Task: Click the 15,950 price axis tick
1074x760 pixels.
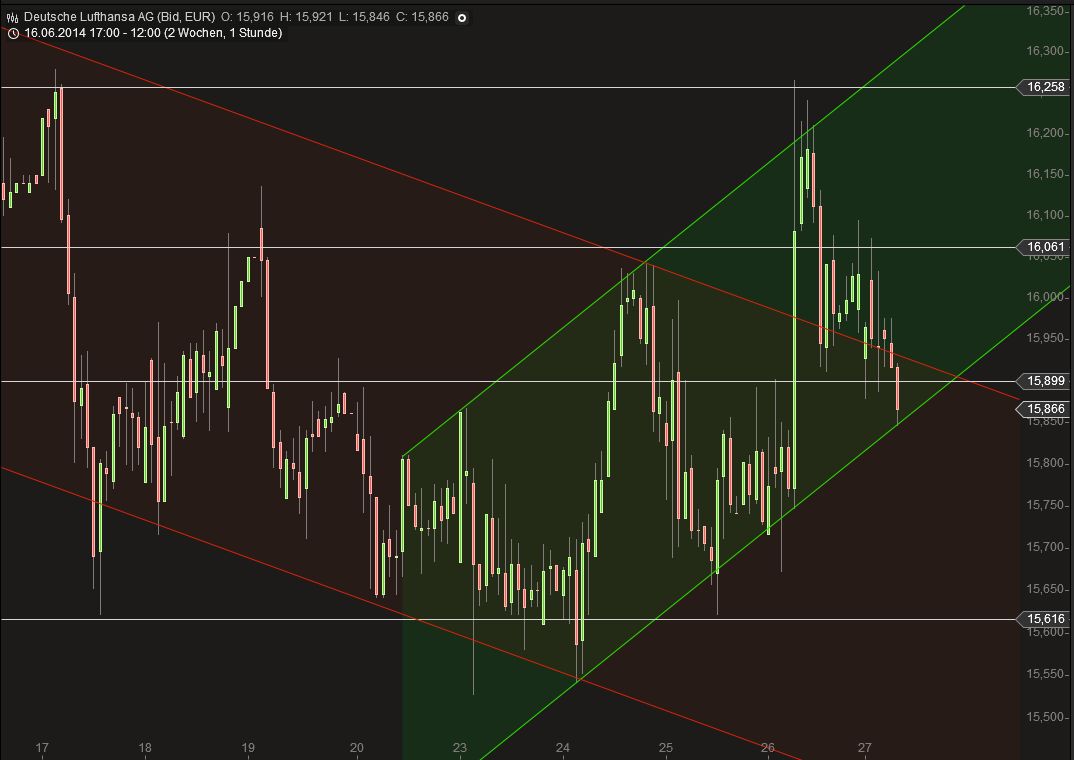Action: (x=1045, y=338)
